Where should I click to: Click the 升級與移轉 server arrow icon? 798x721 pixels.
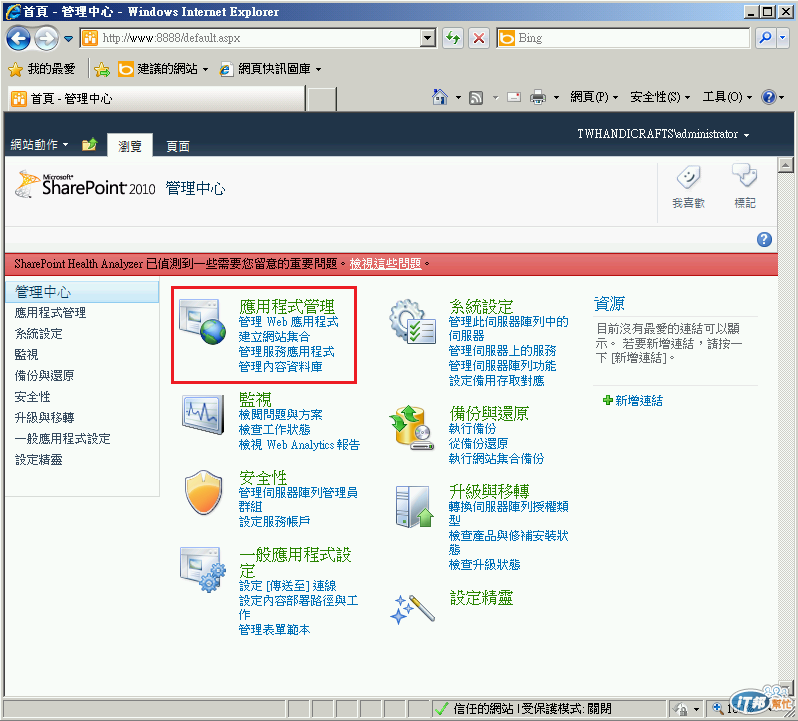pyautogui.click(x=414, y=507)
